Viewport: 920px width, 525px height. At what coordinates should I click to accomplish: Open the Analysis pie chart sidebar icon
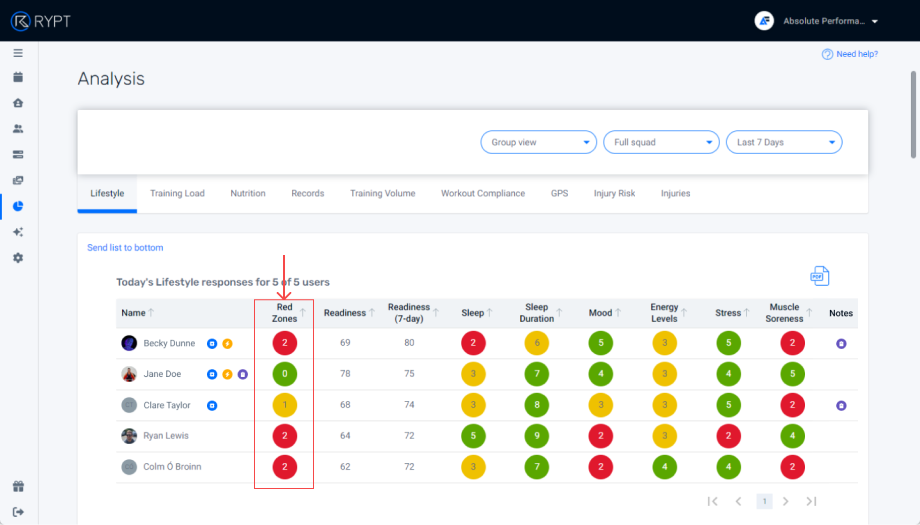[18, 206]
